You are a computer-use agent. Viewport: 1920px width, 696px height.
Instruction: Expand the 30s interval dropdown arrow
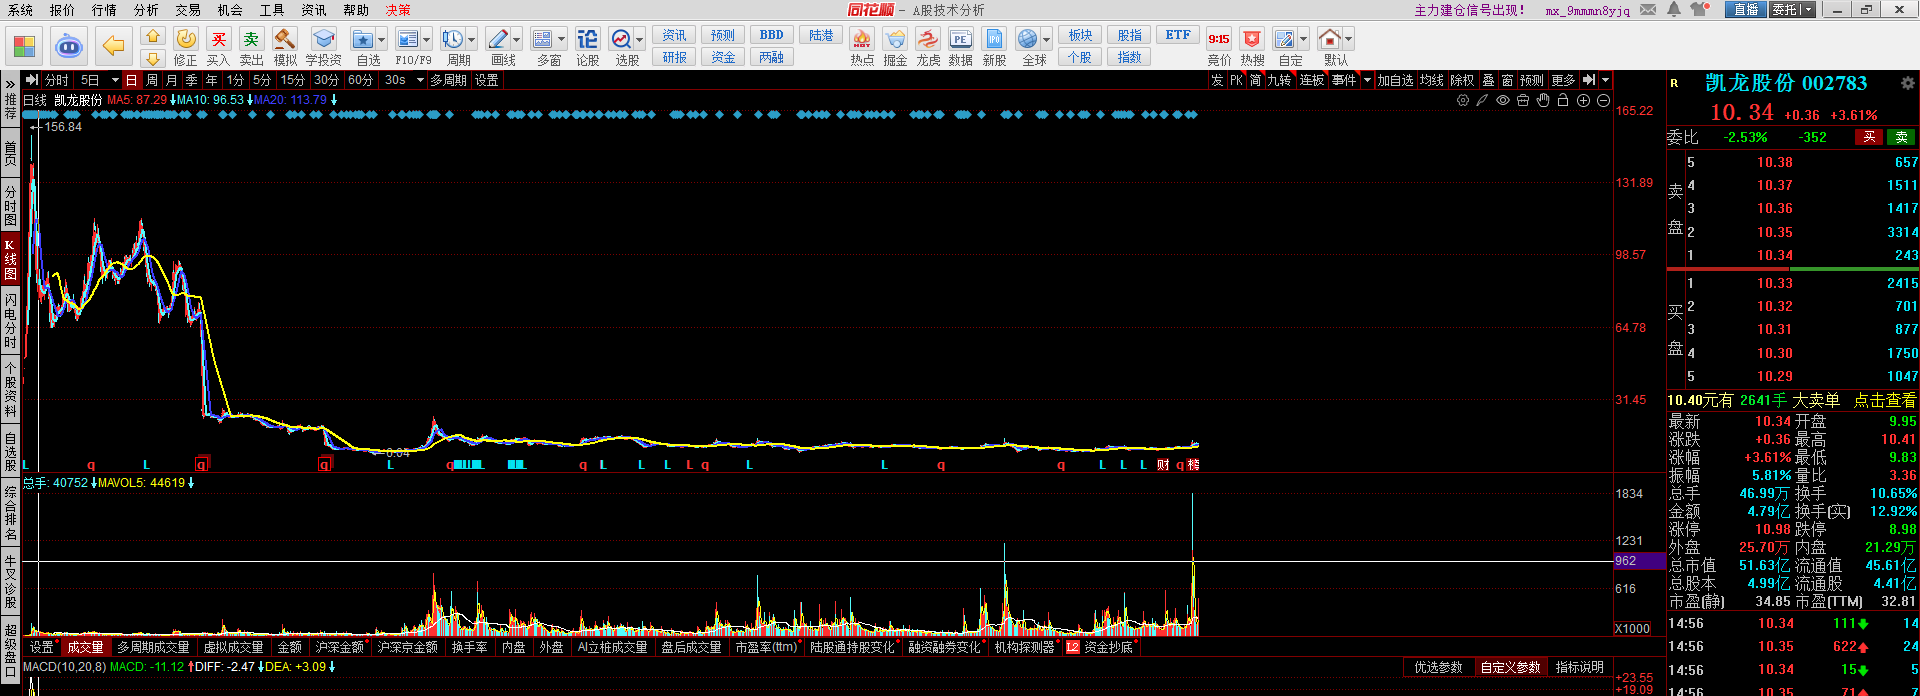[x=420, y=80]
